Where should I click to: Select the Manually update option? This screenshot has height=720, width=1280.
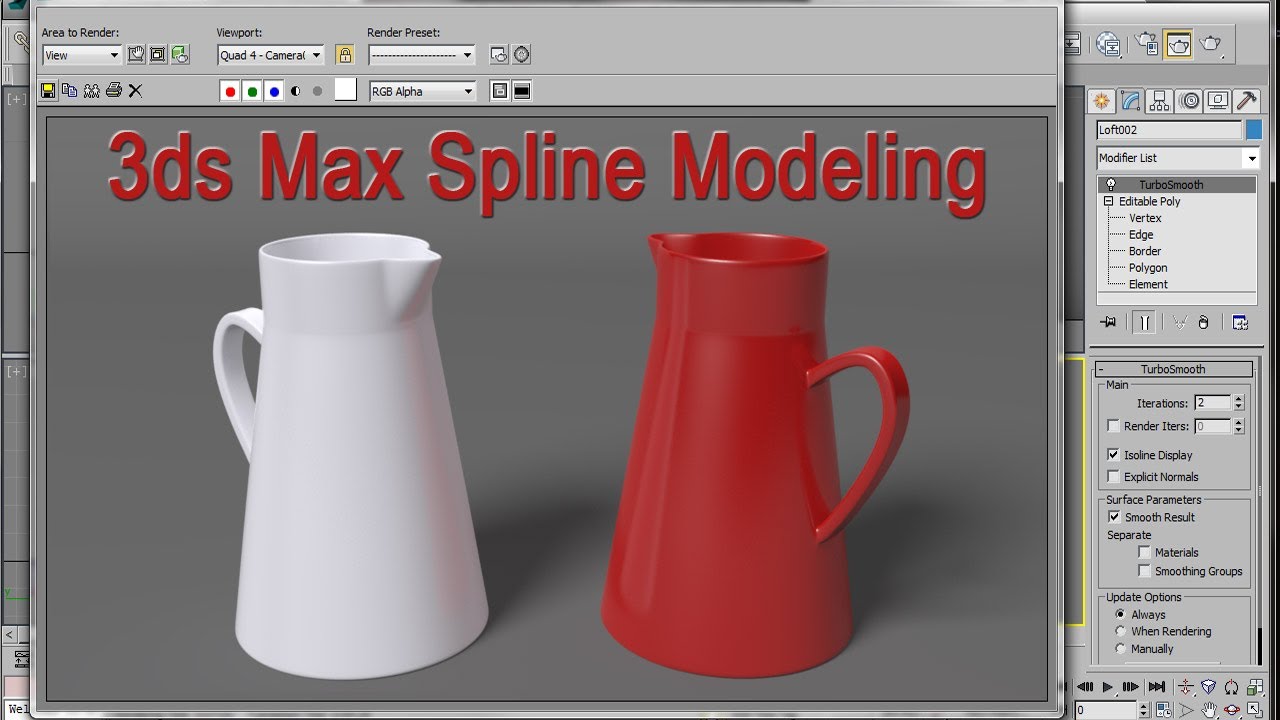coord(1120,648)
